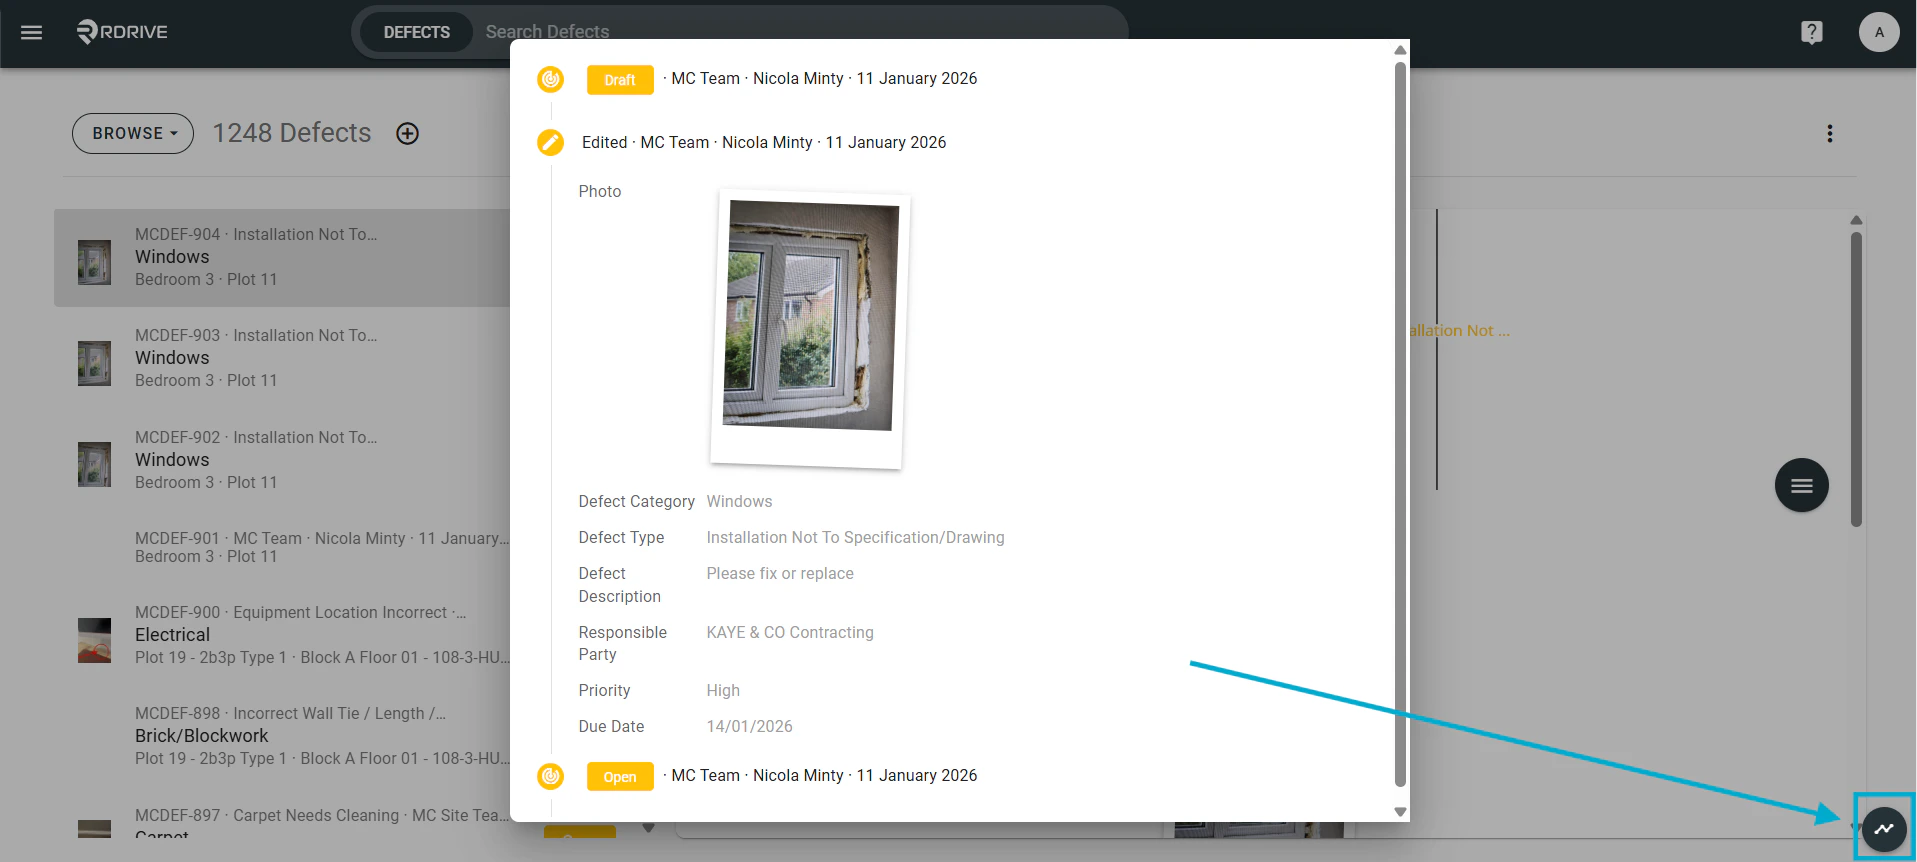This screenshot has height=862, width=1917.
Task: Open the BROWSE dropdown
Action: click(x=133, y=133)
